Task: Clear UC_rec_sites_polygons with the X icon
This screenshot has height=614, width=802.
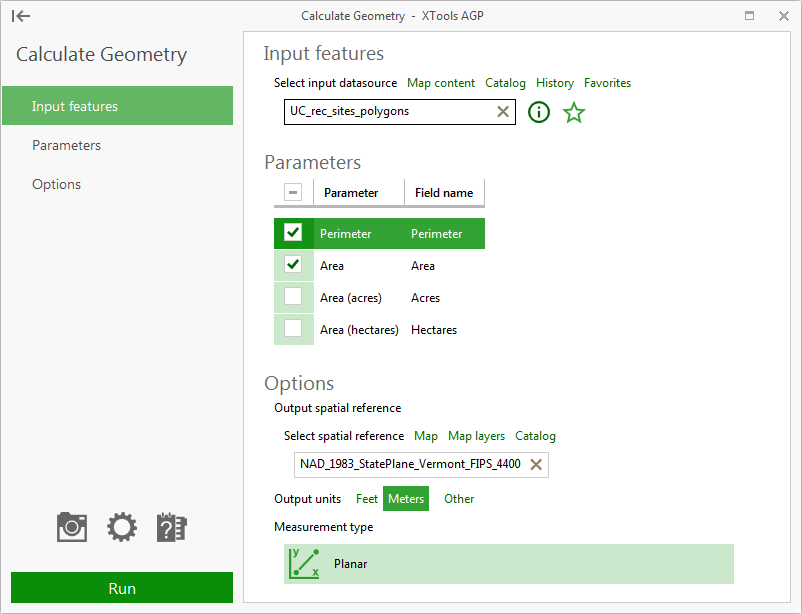Action: [x=503, y=112]
